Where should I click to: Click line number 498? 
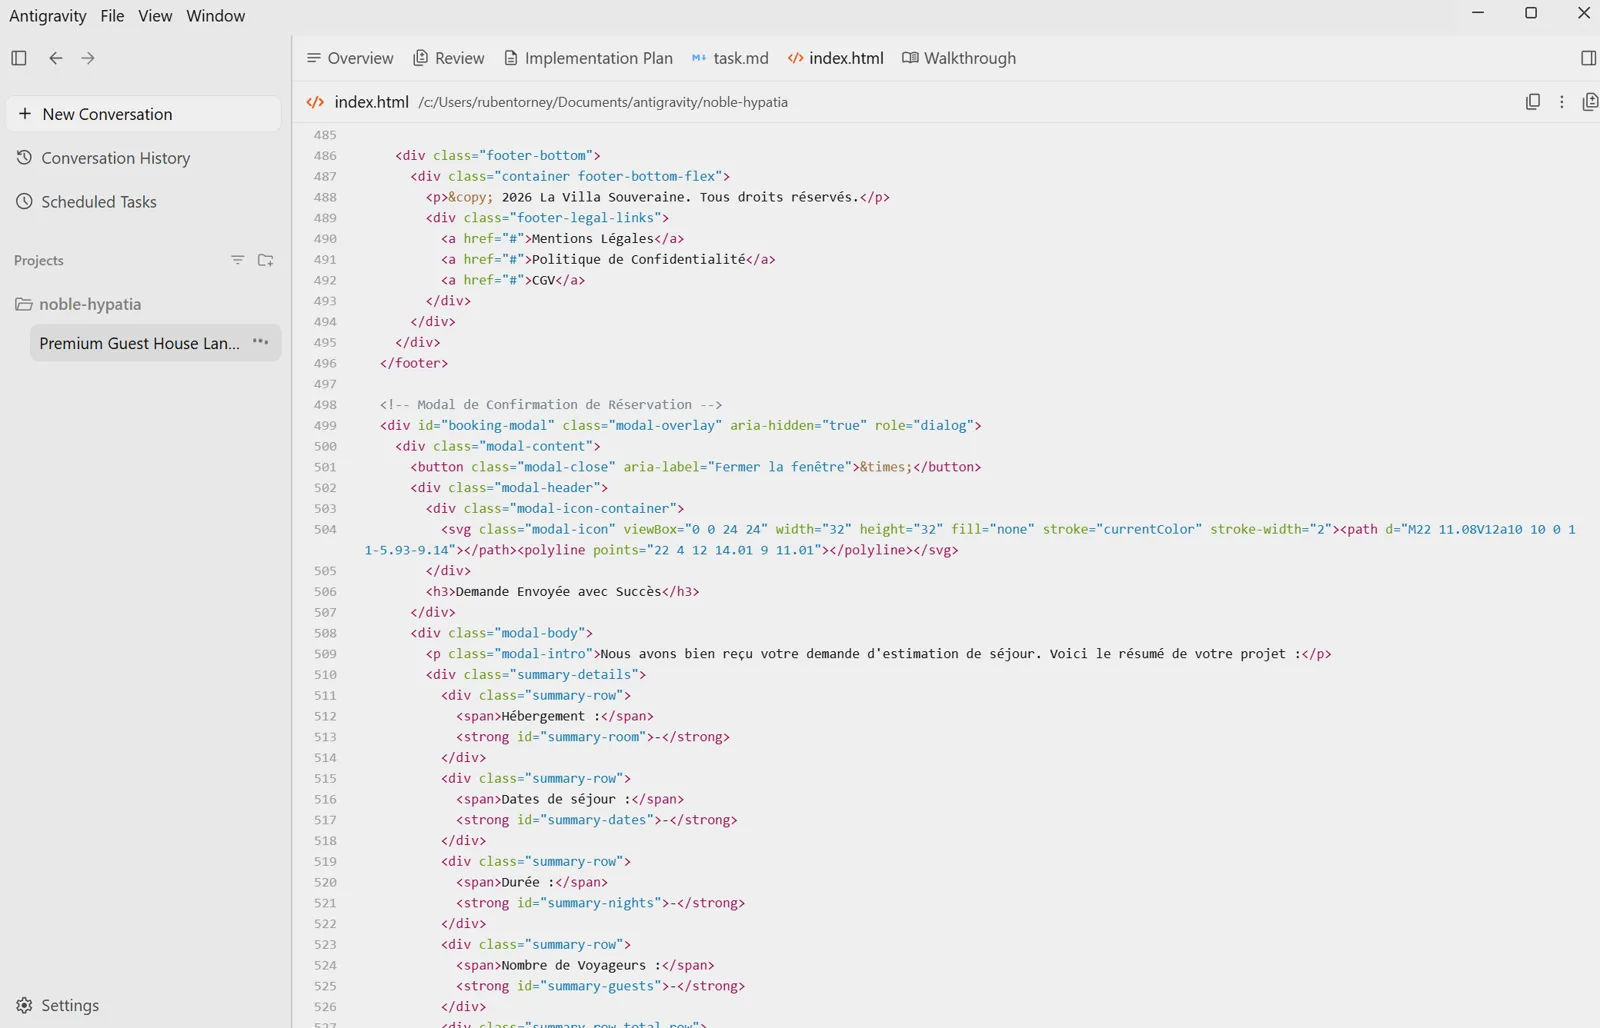click(325, 405)
